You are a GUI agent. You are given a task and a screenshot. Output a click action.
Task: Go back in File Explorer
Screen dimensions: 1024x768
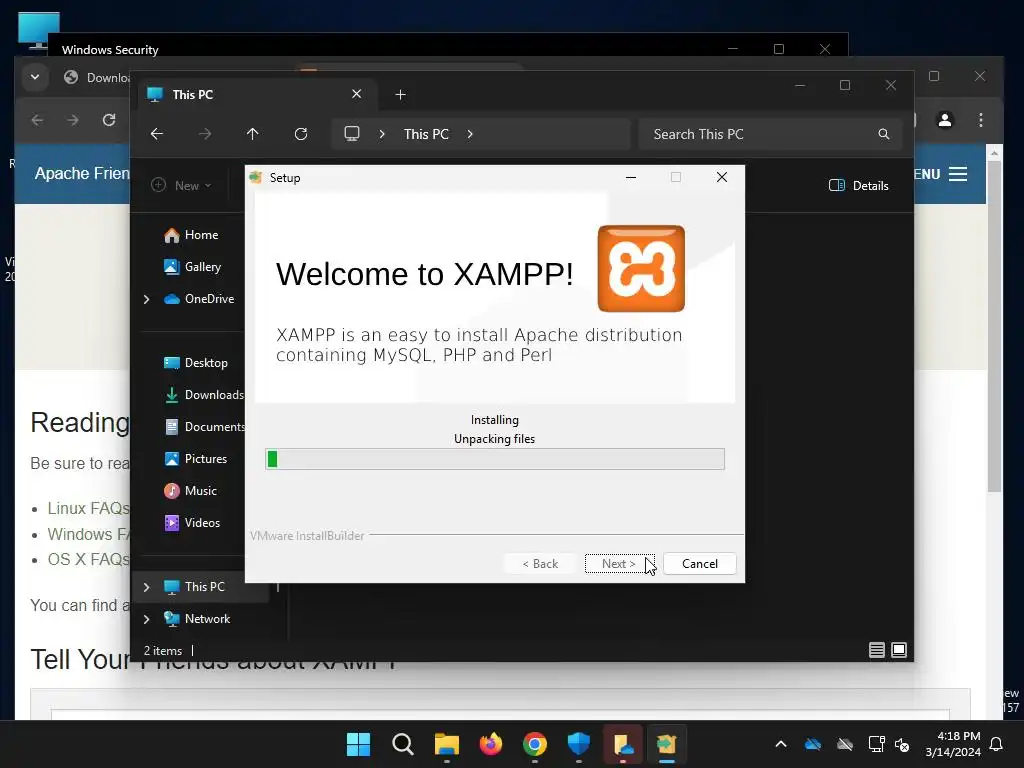[157, 134]
